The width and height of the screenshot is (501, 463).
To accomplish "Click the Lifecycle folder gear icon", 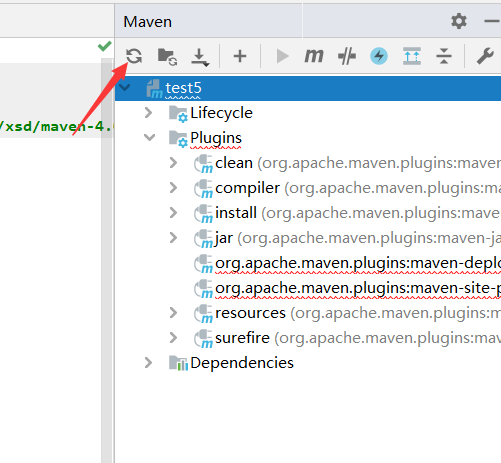I will click(178, 114).
